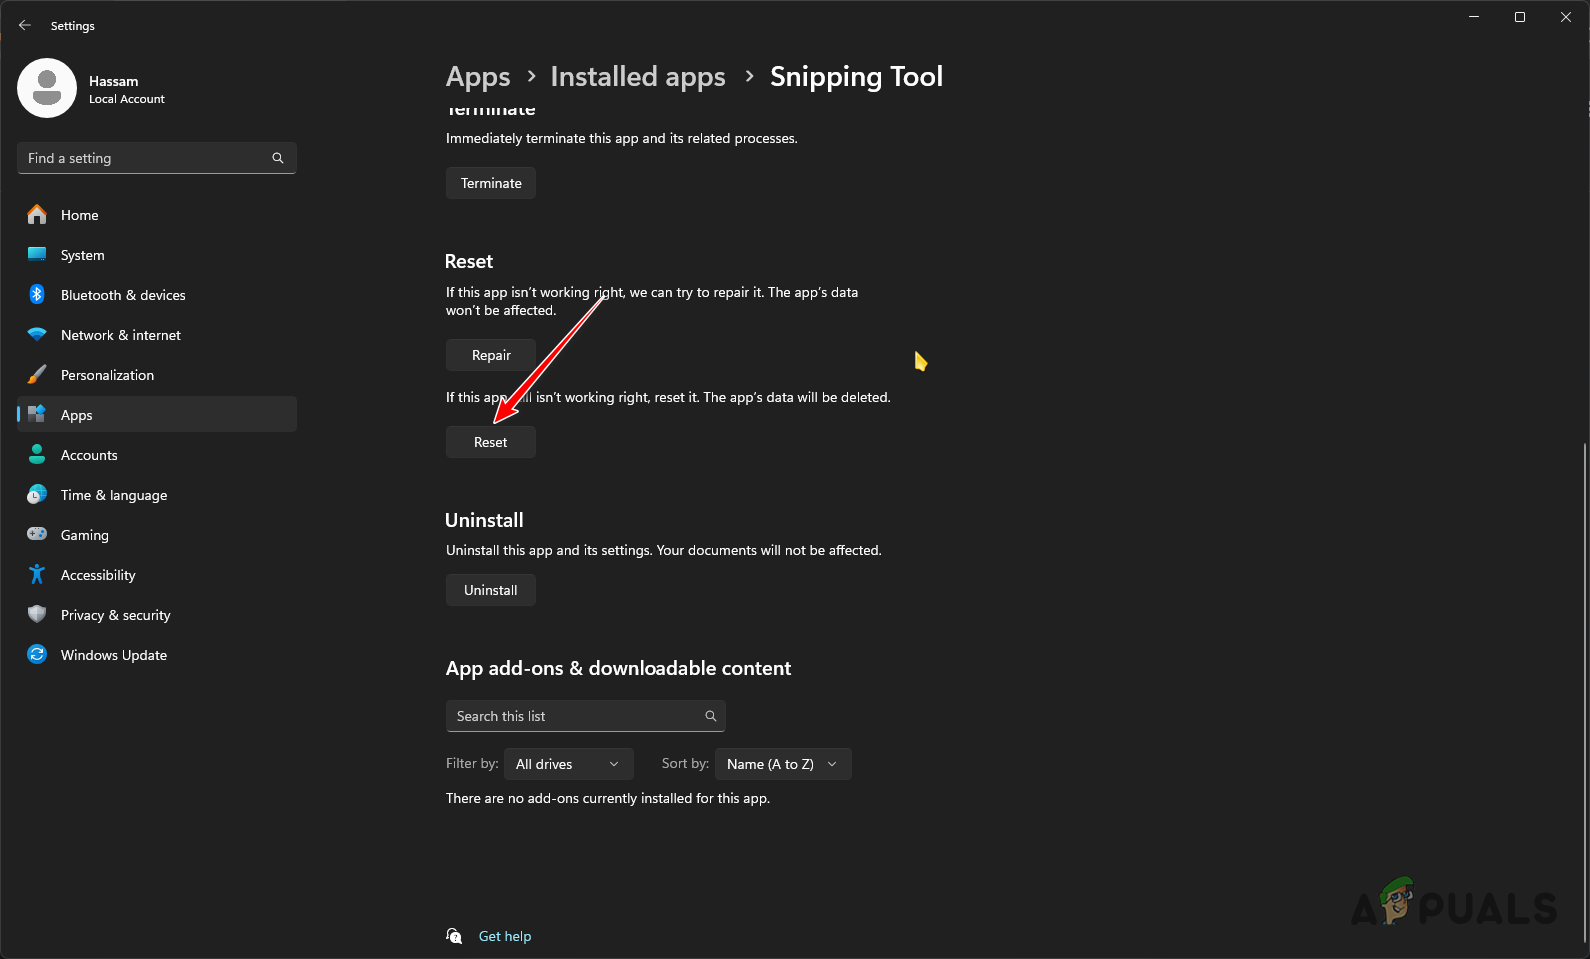Image resolution: width=1590 pixels, height=959 pixels.
Task: Click the Privacy & security shield icon
Action: click(x=37, y=614)
